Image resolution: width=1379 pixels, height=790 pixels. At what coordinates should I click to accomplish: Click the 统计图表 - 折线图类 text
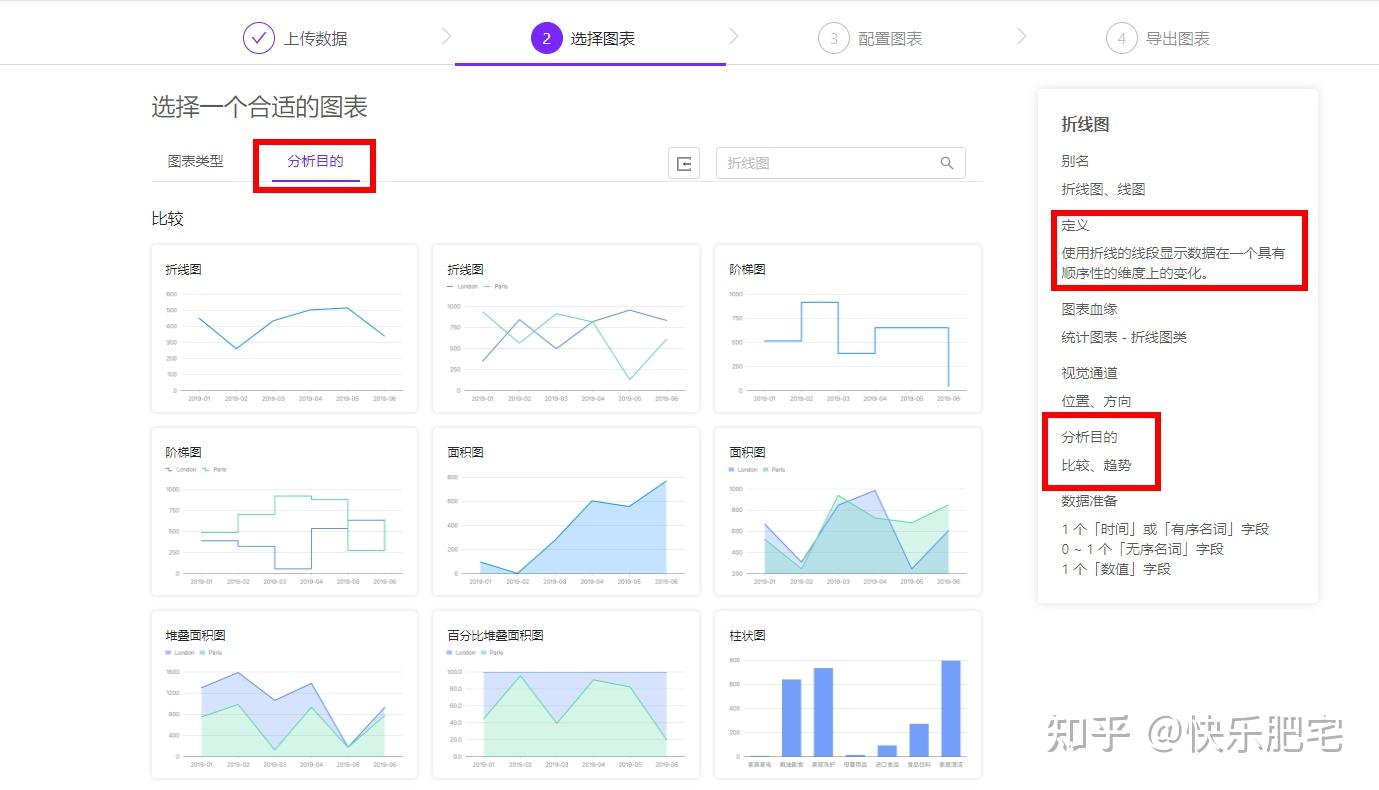click(x=1124, y=337)
